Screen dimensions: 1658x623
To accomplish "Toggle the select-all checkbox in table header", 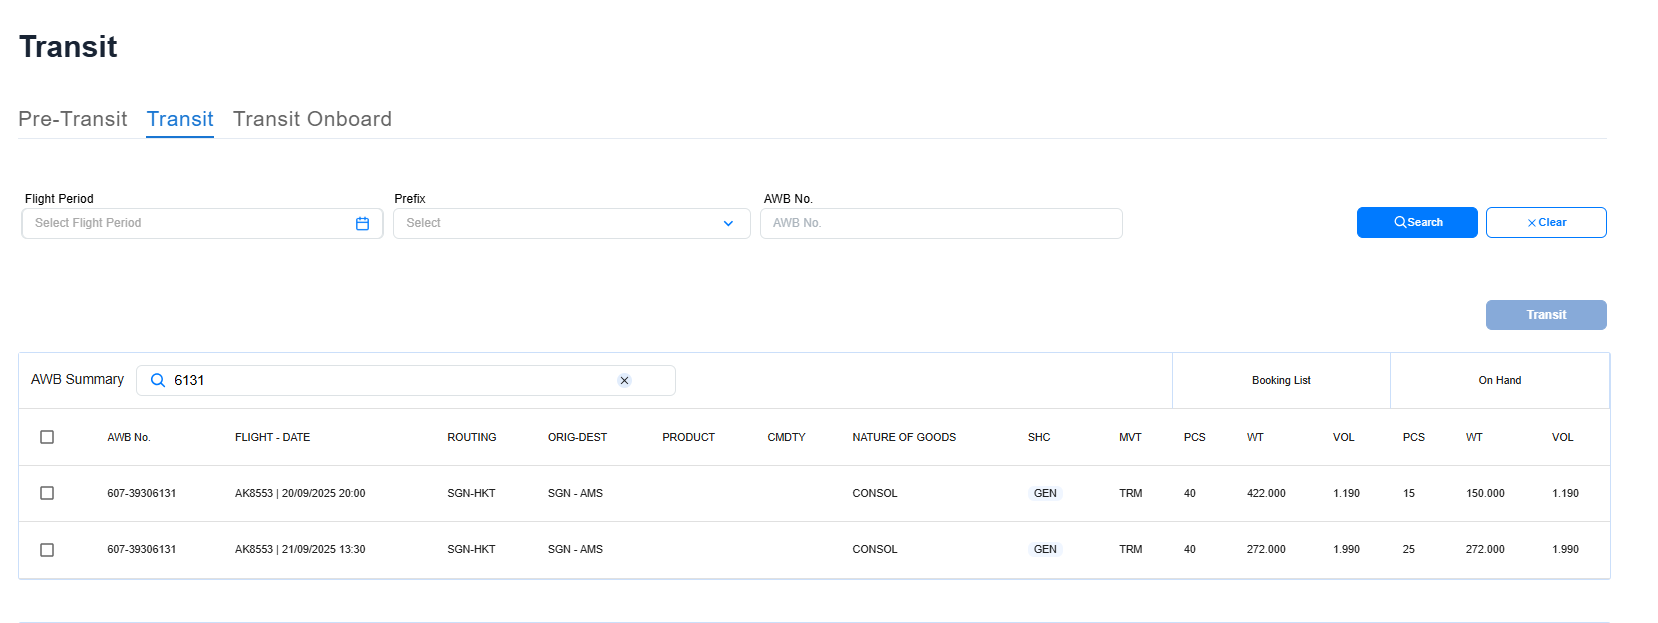I will [x=47, y=437].
